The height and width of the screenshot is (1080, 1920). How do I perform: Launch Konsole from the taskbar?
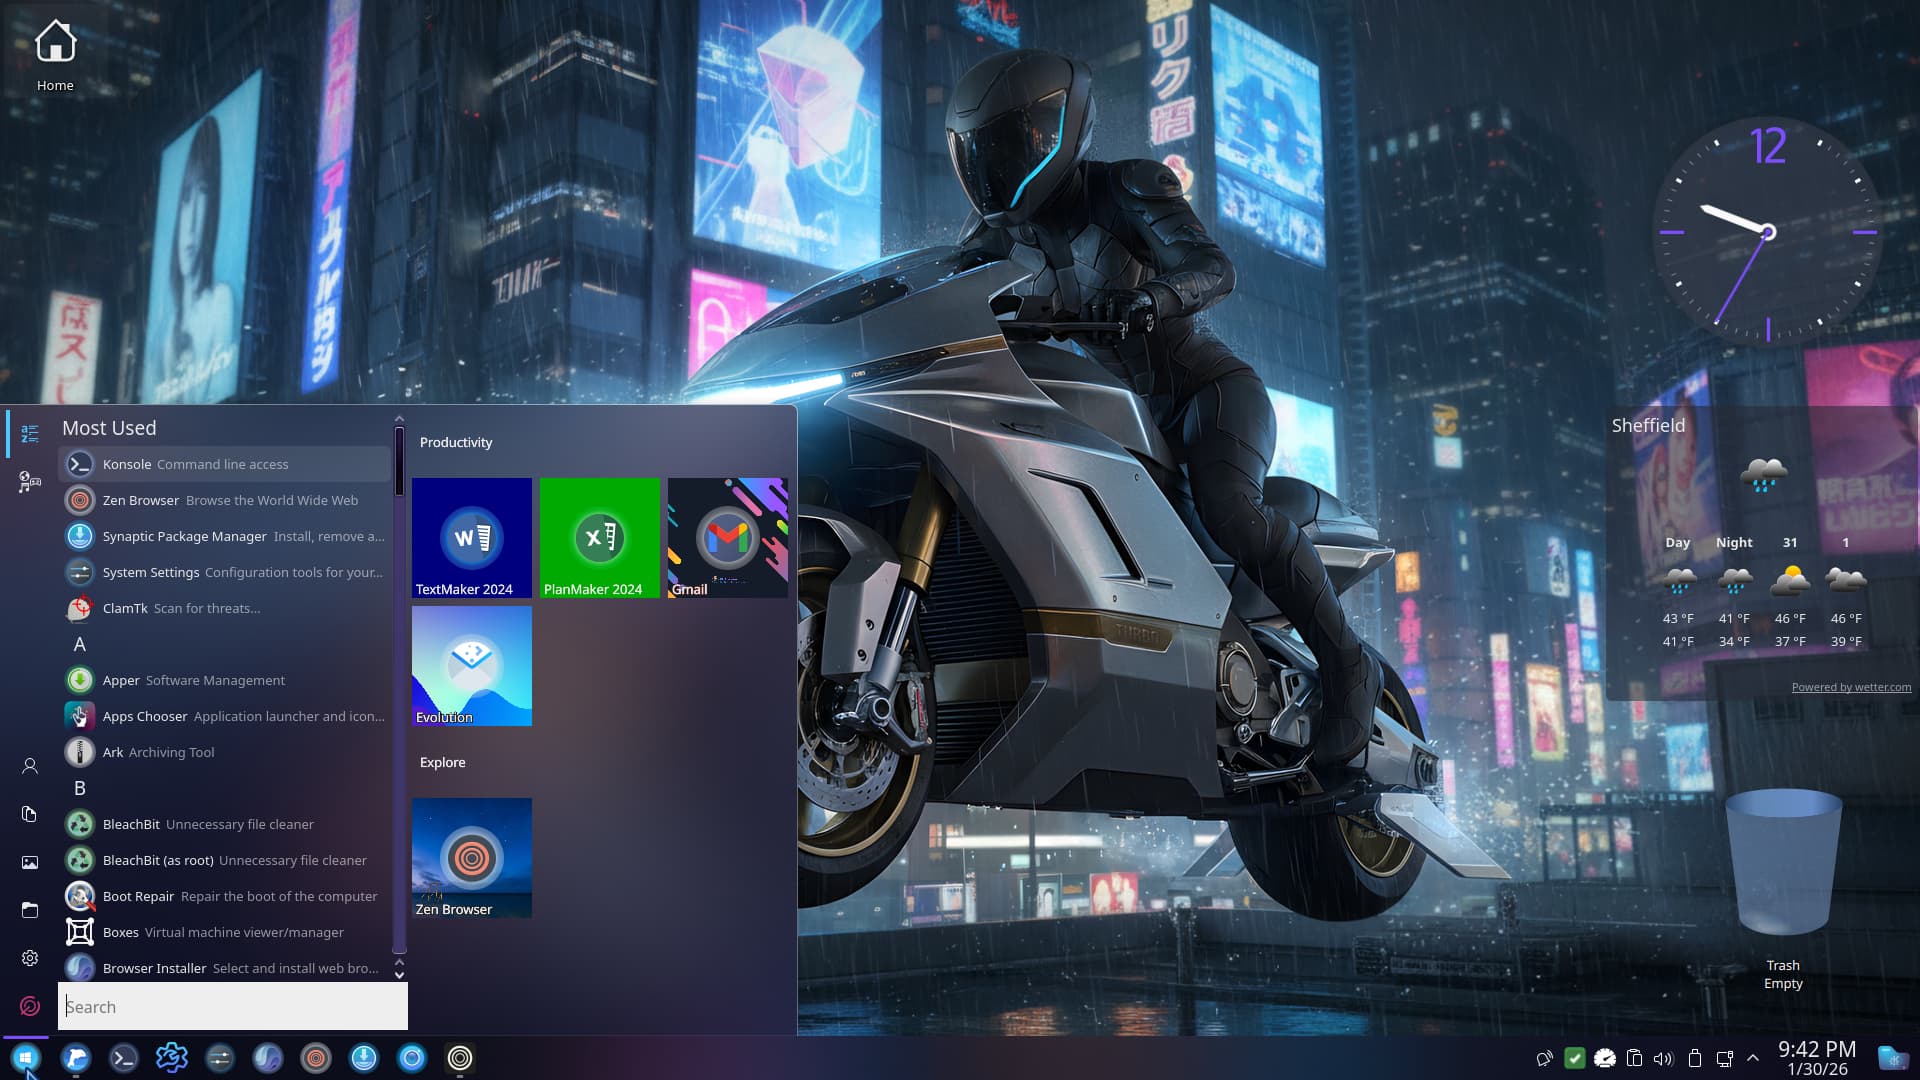point(124,1058)
